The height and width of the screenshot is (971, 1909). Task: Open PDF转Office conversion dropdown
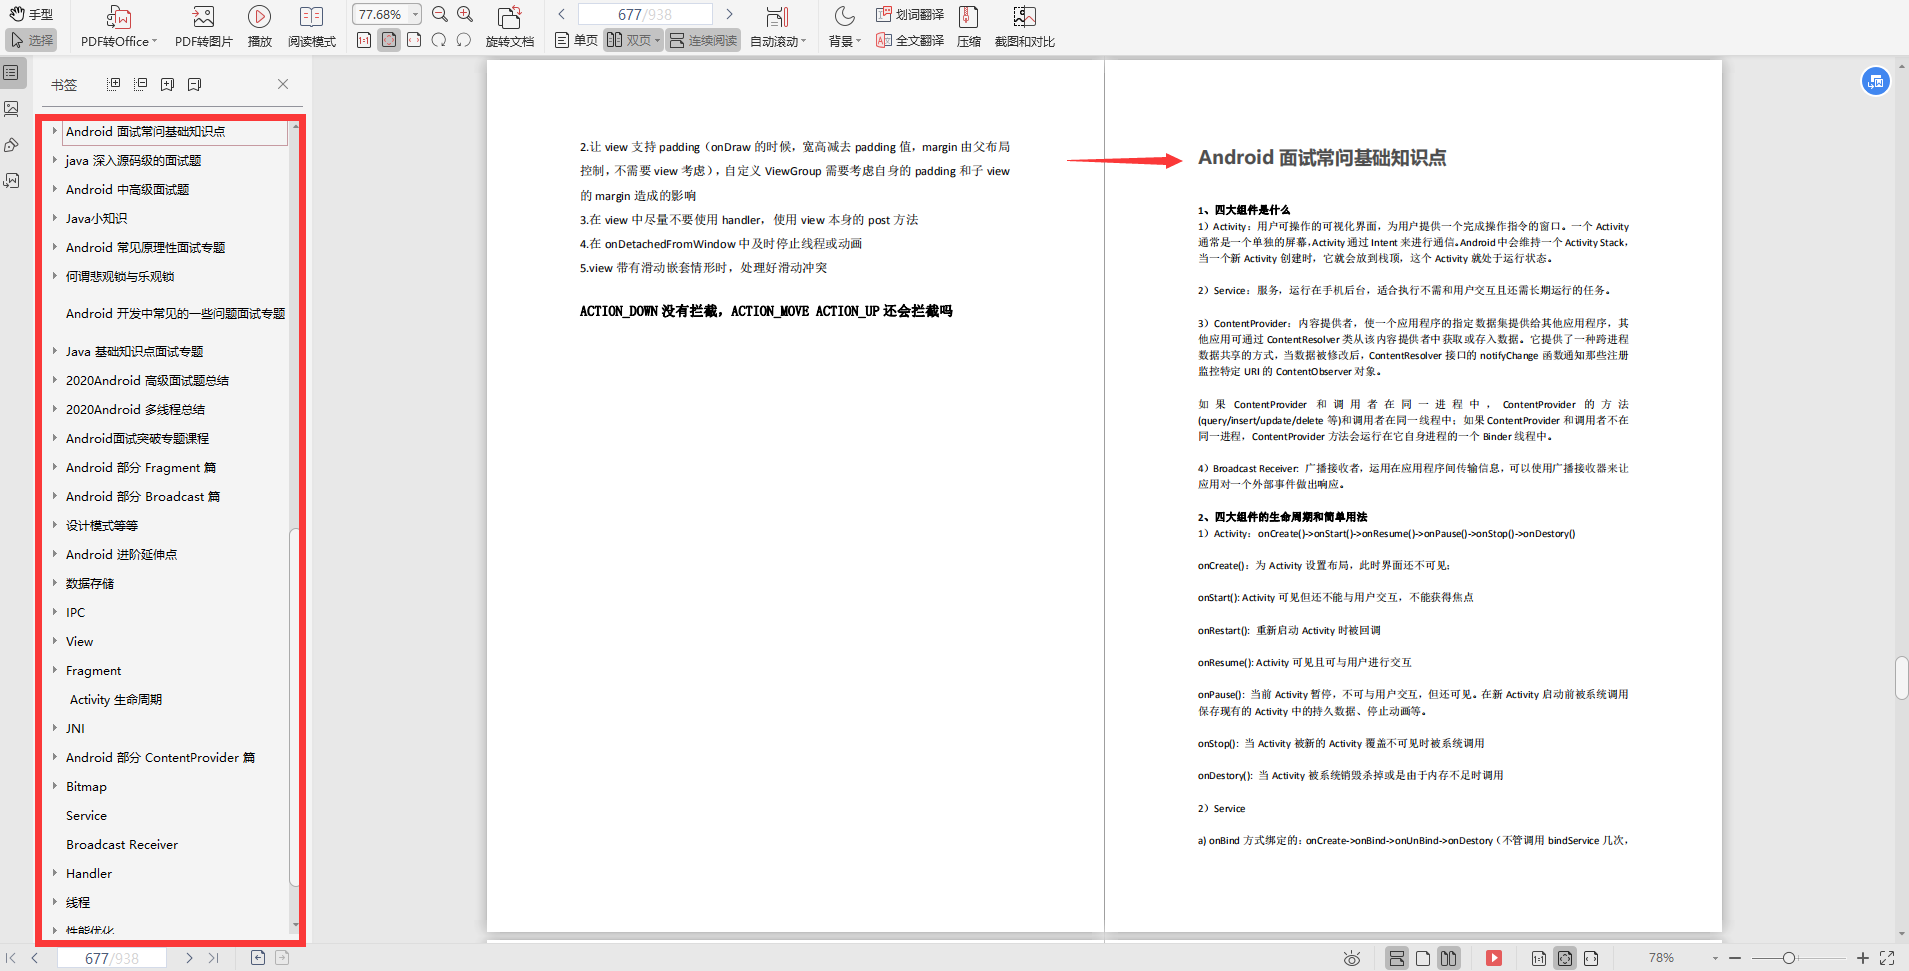click(x=119, y=27)
